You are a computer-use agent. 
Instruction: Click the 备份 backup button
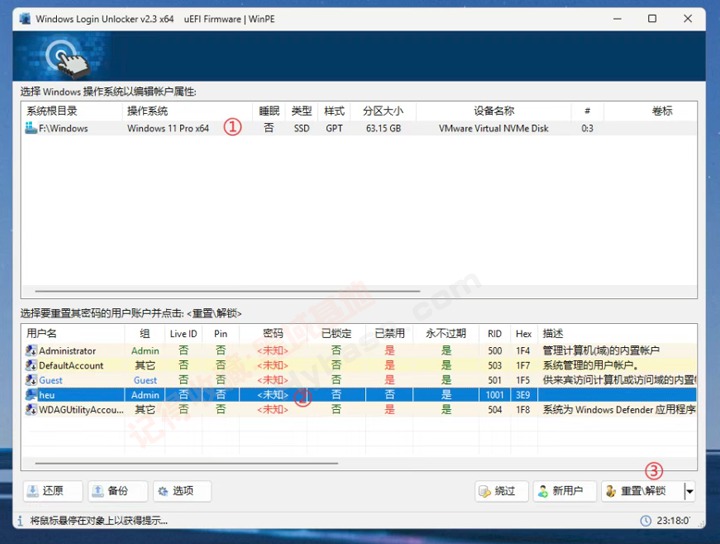pos(118,491)
